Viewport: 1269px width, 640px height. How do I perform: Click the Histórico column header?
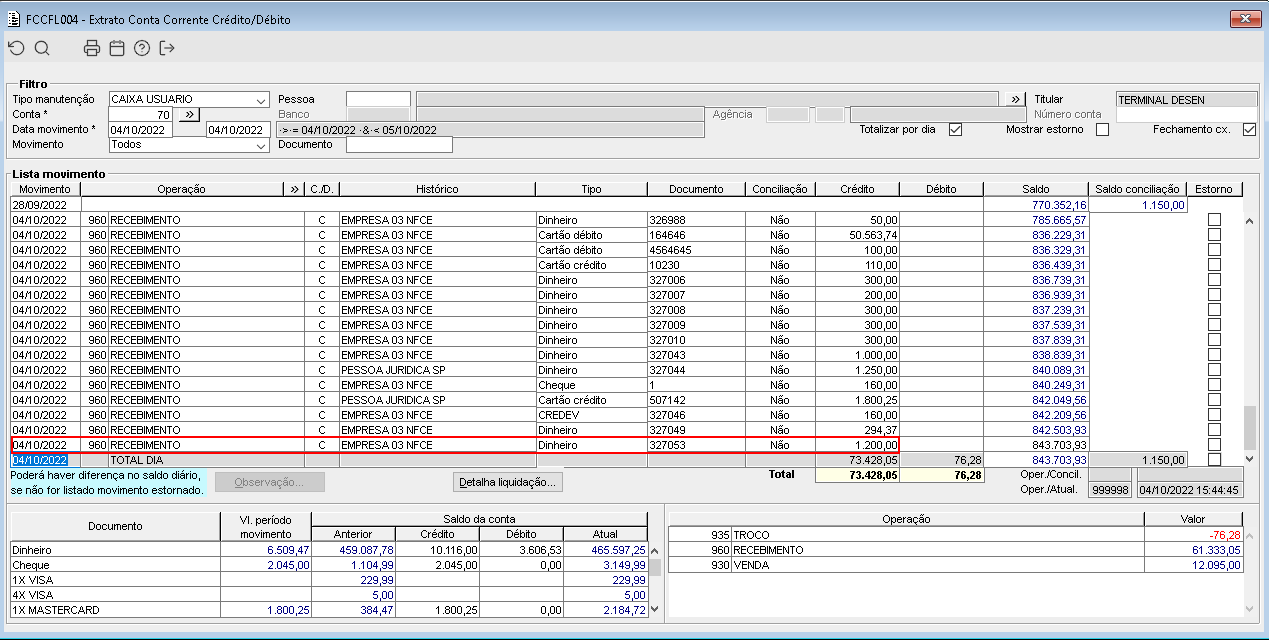(x=437, y=189)
